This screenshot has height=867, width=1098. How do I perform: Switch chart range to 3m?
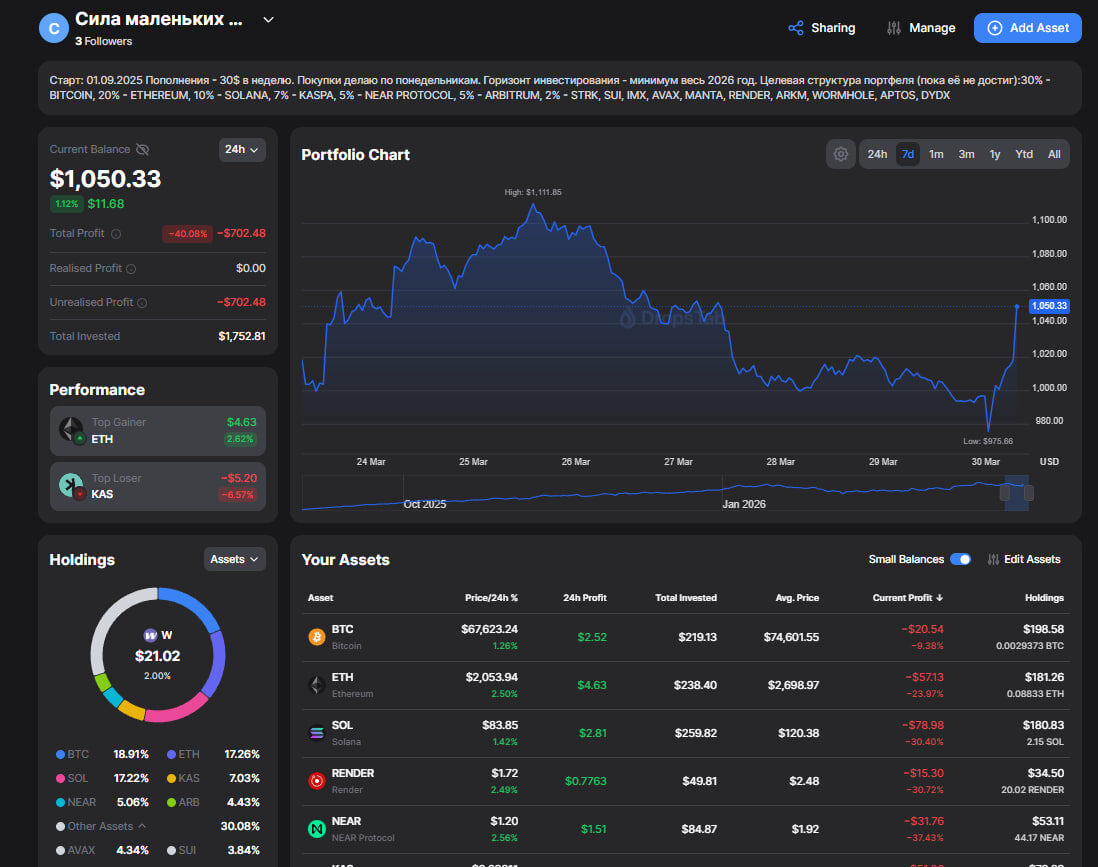coord(966,154)
